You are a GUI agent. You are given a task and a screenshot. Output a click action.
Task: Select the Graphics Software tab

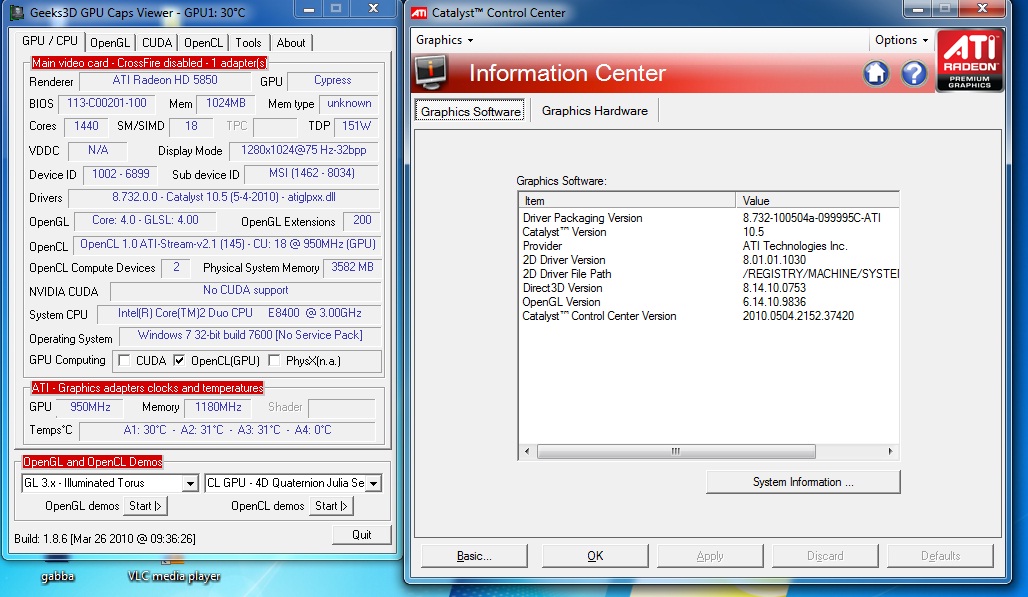(470, 111)
